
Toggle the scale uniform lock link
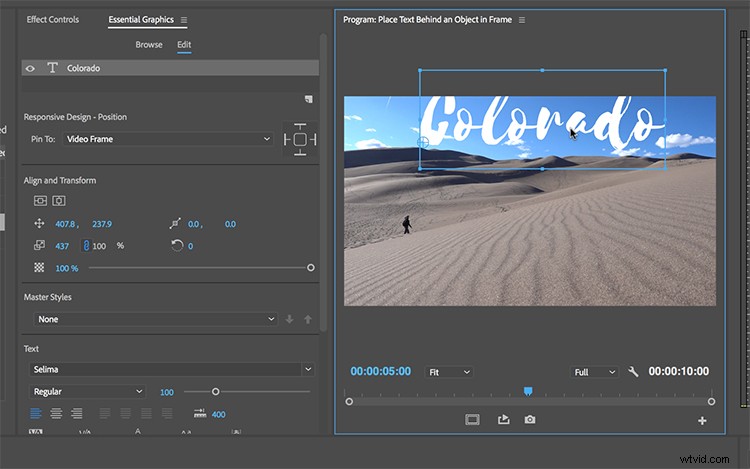pos(86,246)
